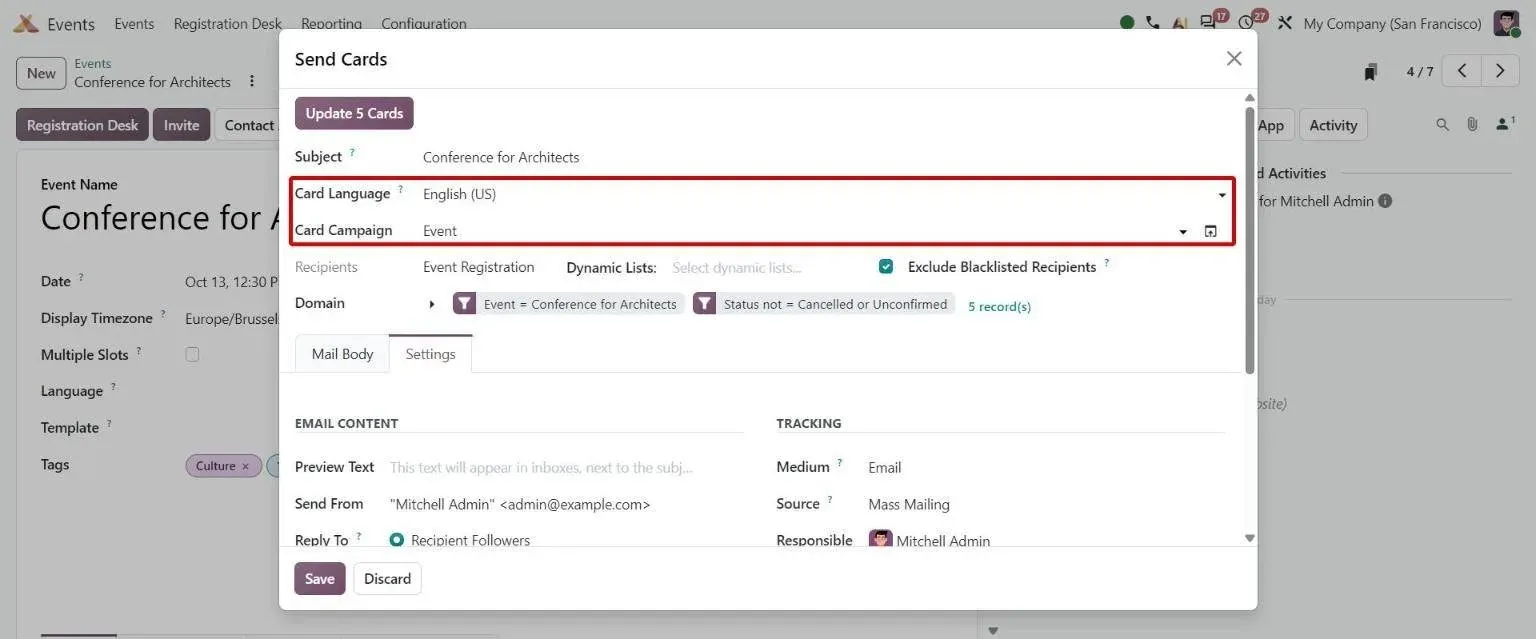Select the Recipient Followers radio option
This screenshot has height=639, width=1536.
pos(397,540)
